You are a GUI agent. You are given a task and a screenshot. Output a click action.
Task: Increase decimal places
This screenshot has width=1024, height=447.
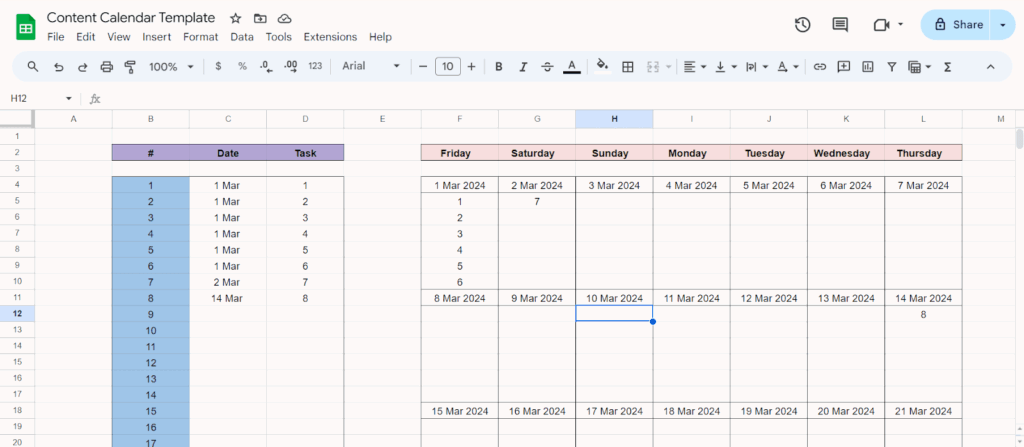click(291, 67)
